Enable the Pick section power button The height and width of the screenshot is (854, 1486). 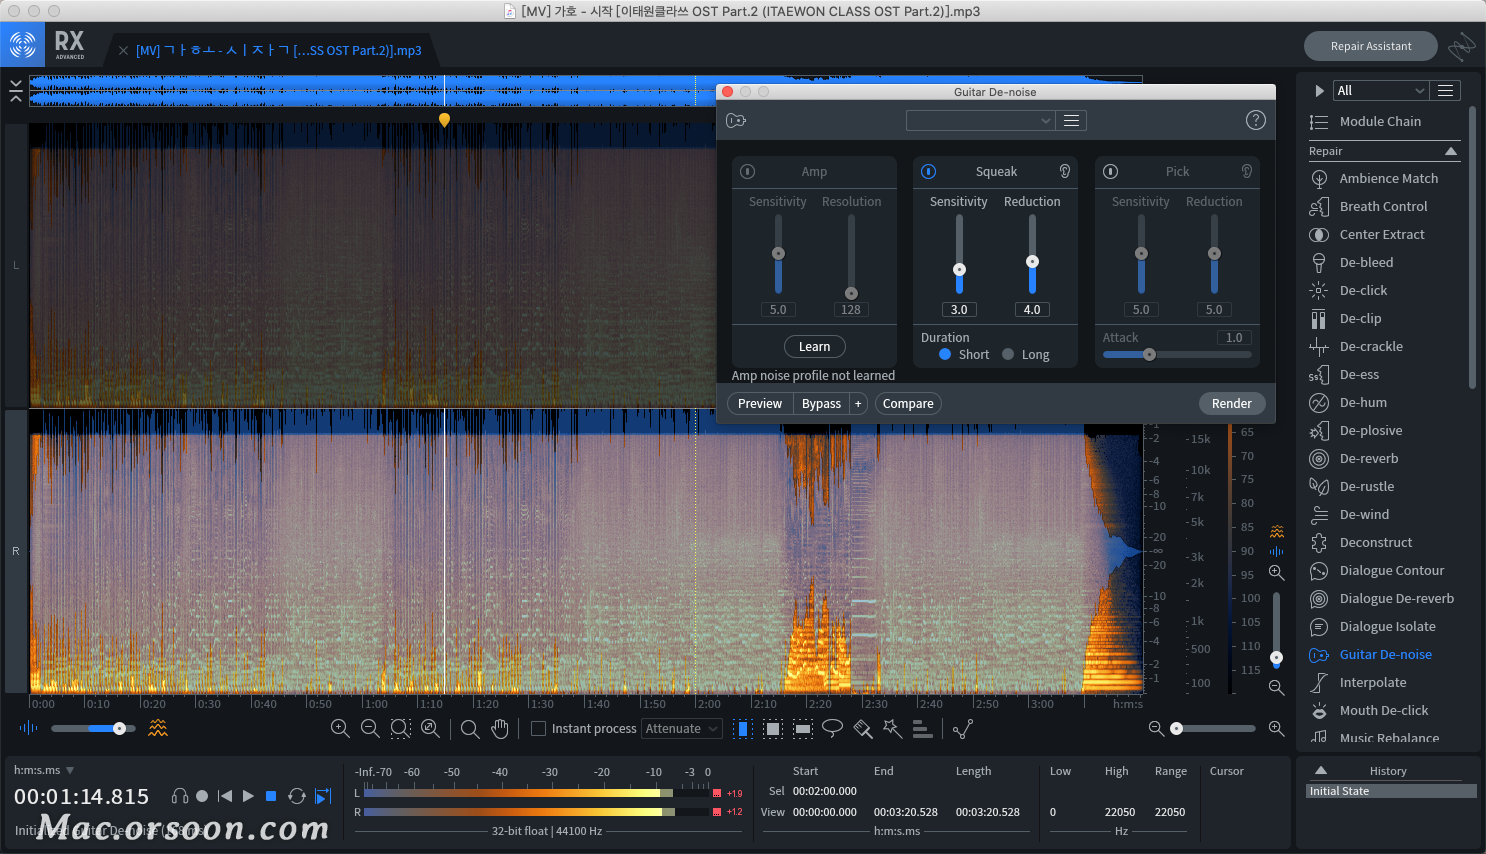click(x=1110, y=172)
